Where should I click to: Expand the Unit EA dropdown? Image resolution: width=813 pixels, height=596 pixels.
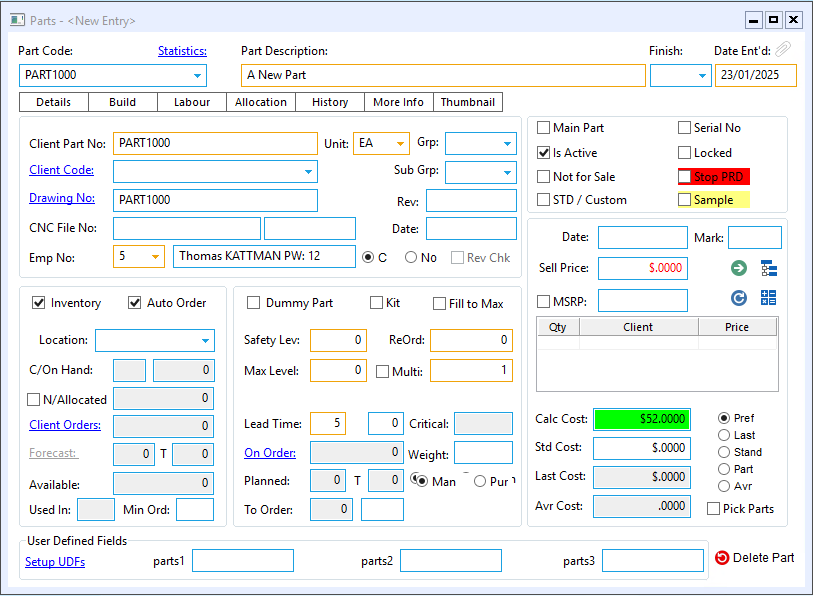(400, 144)
